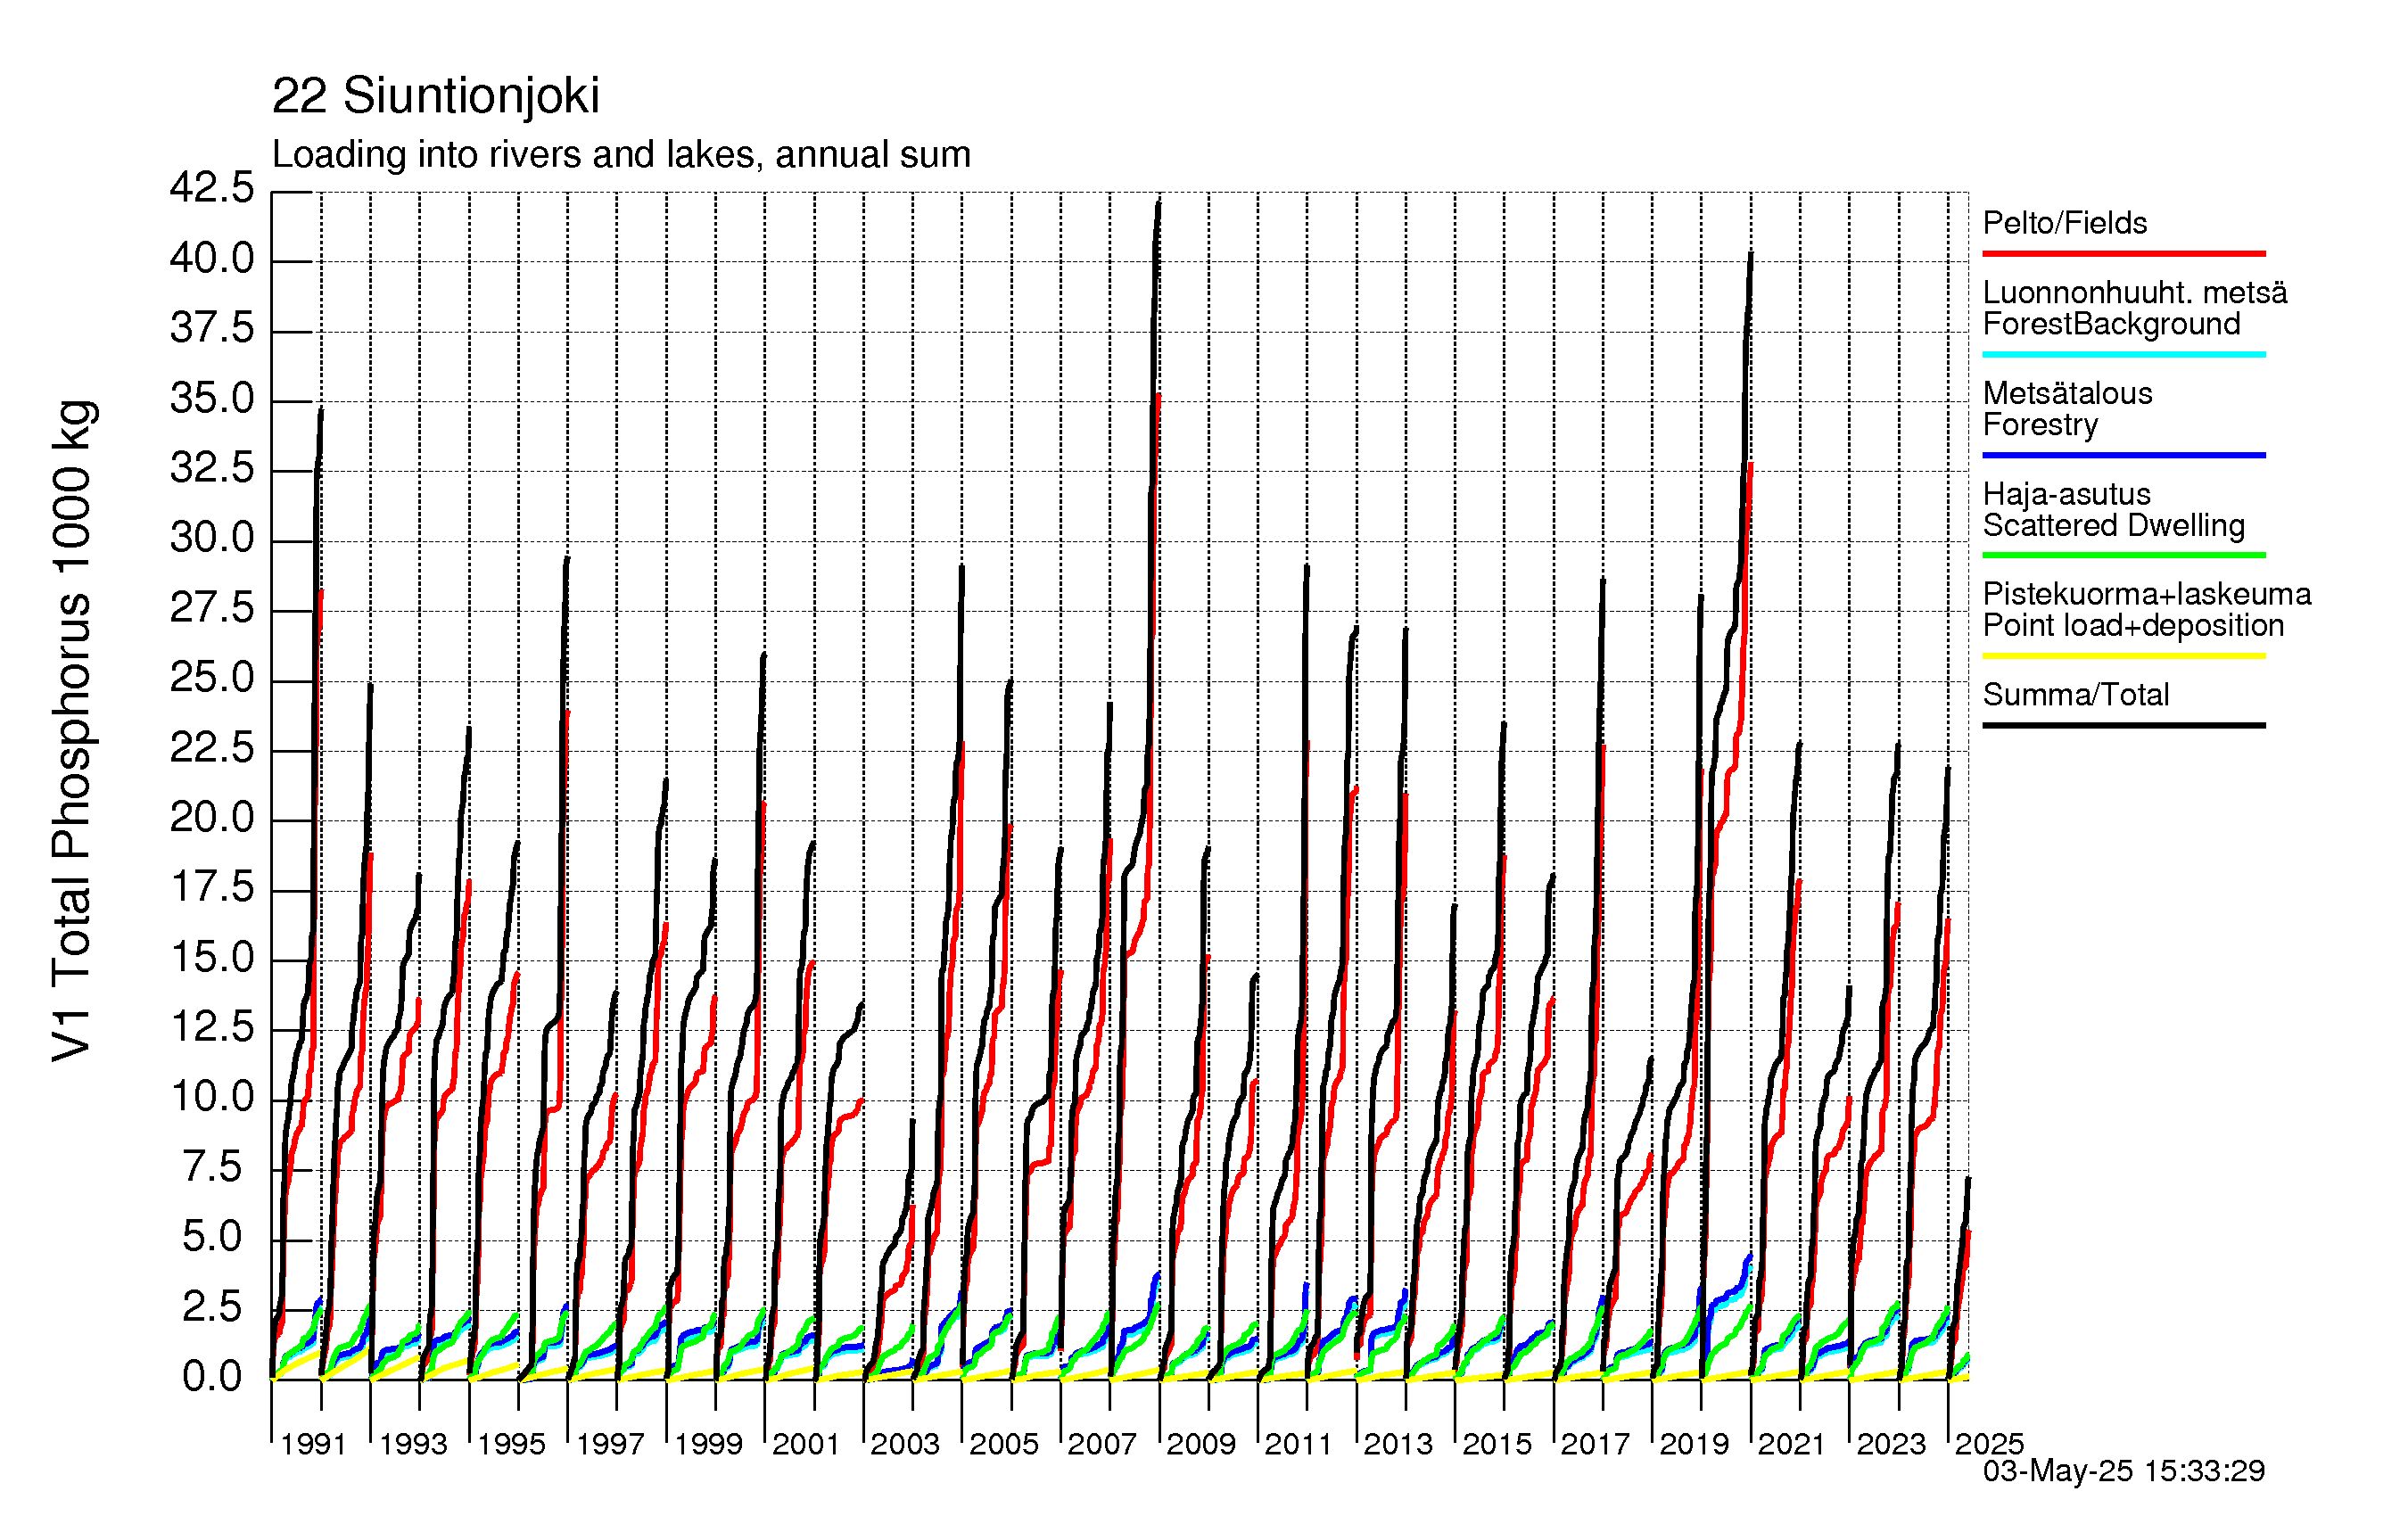Click the y-axis value 20.0
Image resolution: width=2408 pixels, height=1516 pixels.
click(212, 818)
